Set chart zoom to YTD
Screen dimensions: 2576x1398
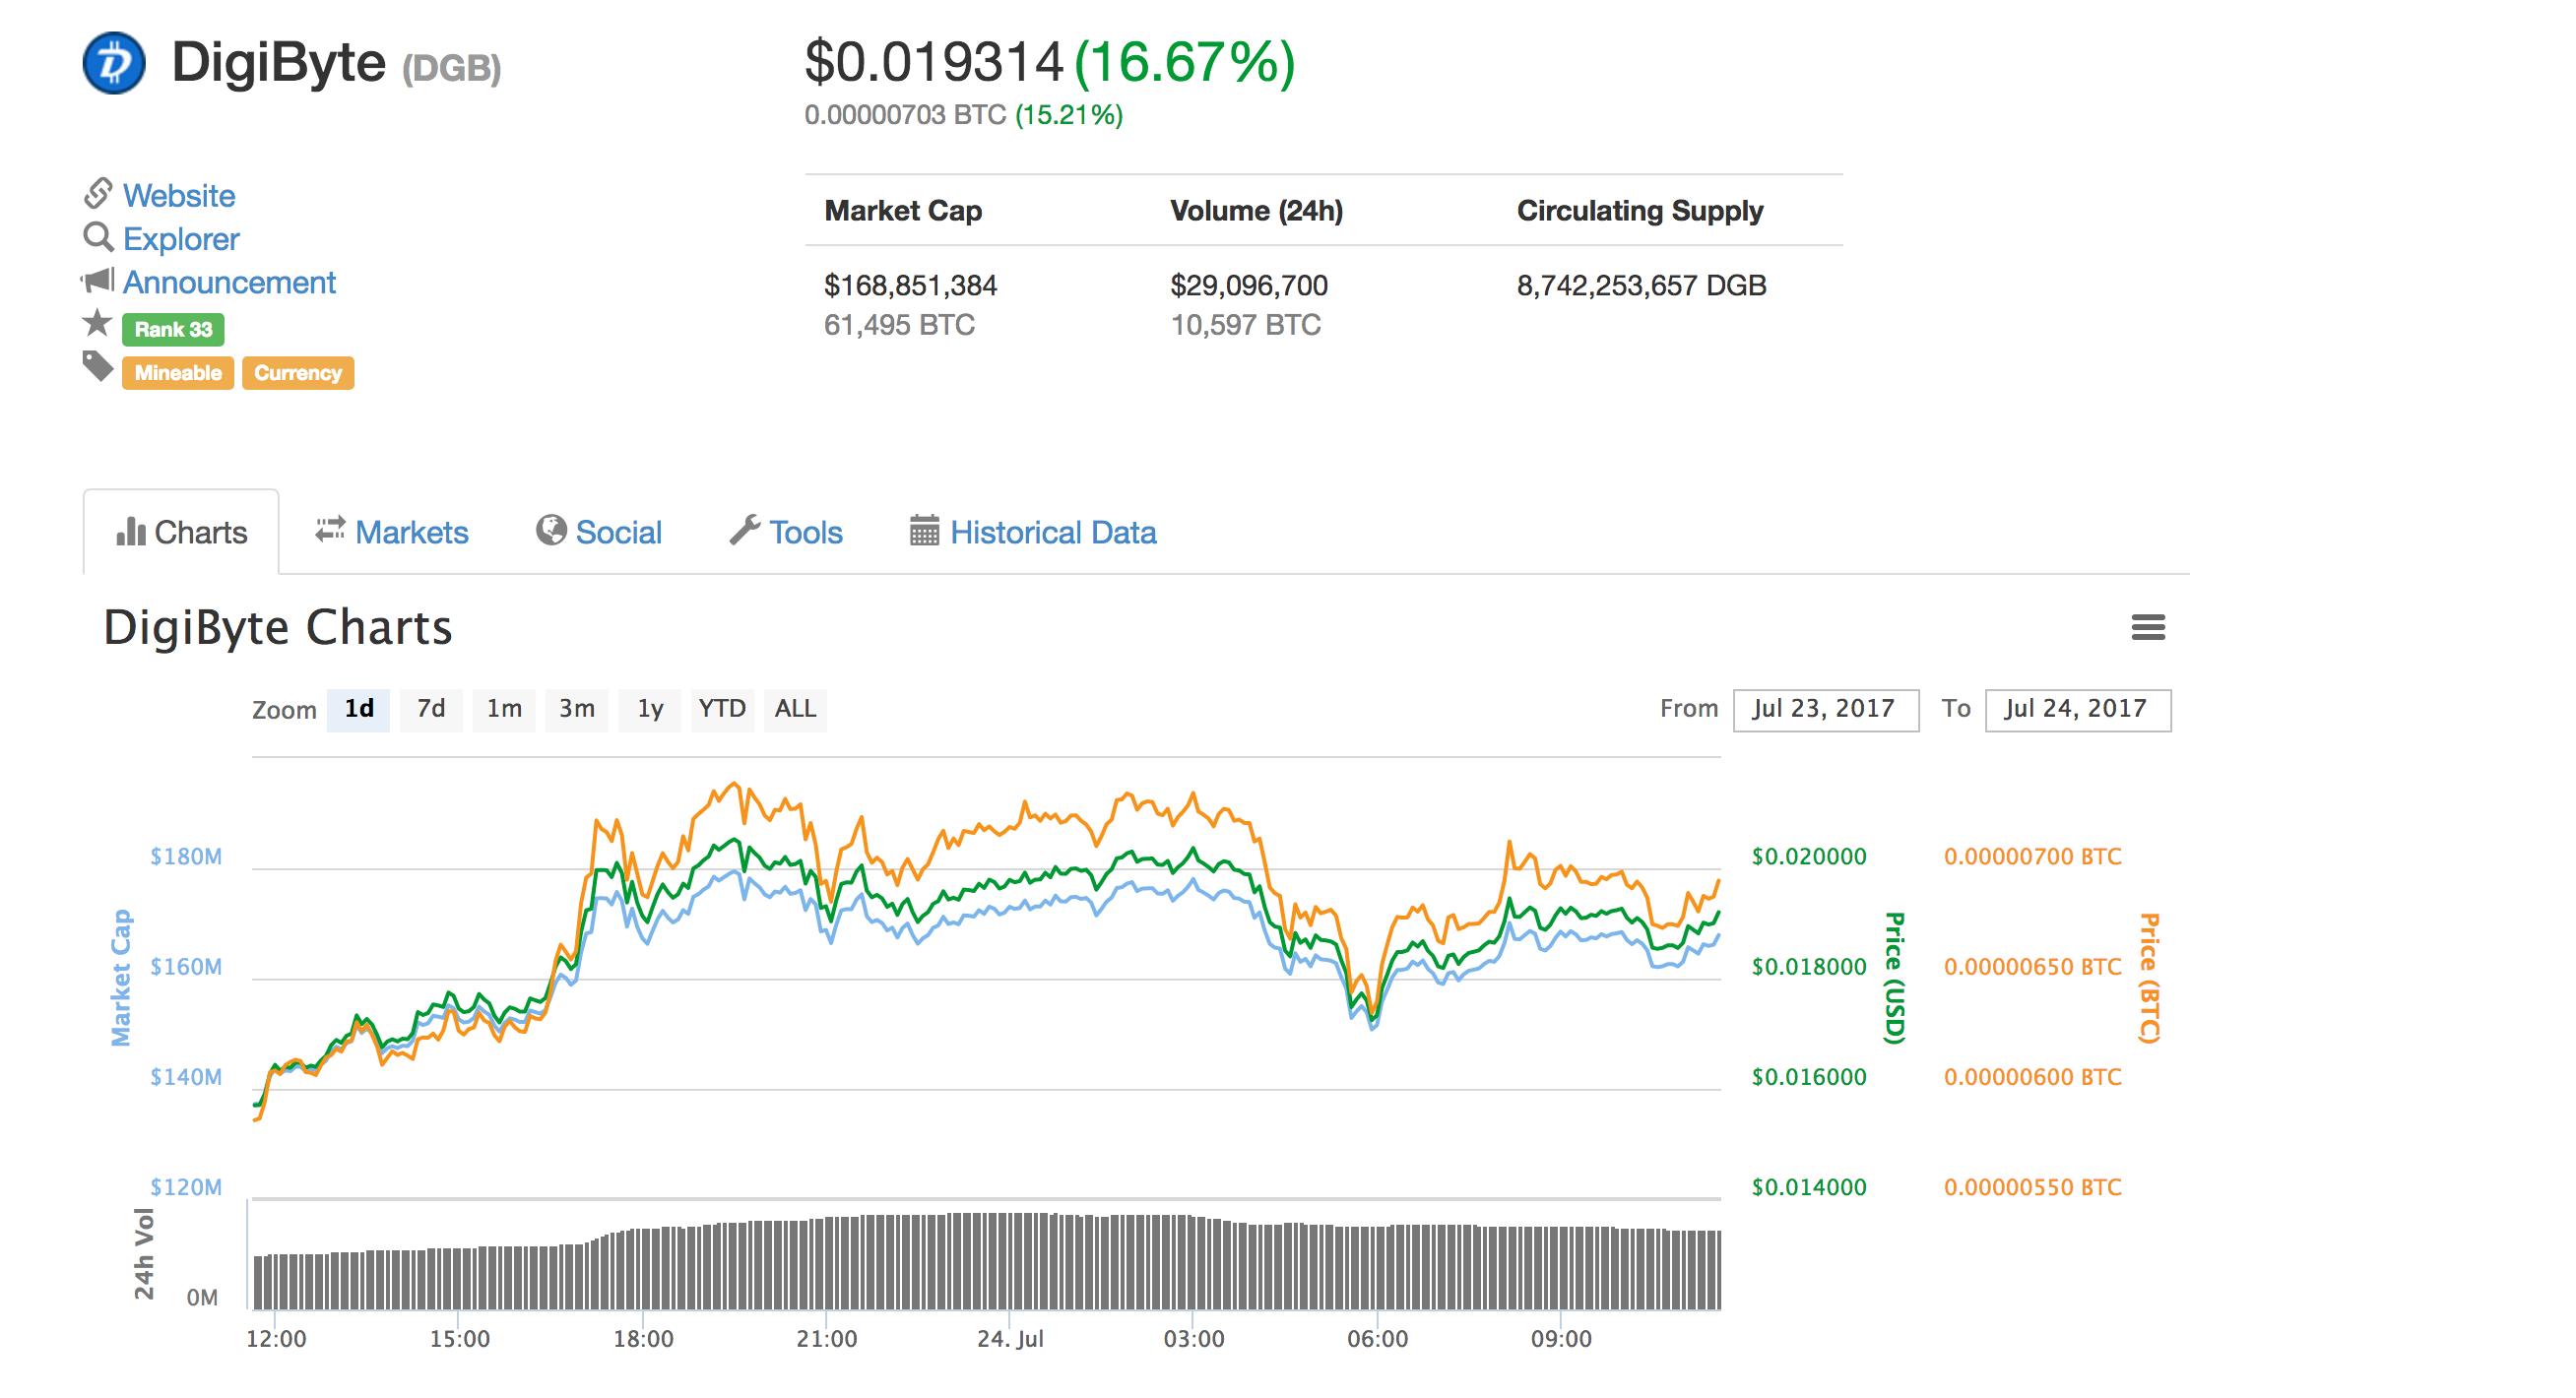pos(722,709)
